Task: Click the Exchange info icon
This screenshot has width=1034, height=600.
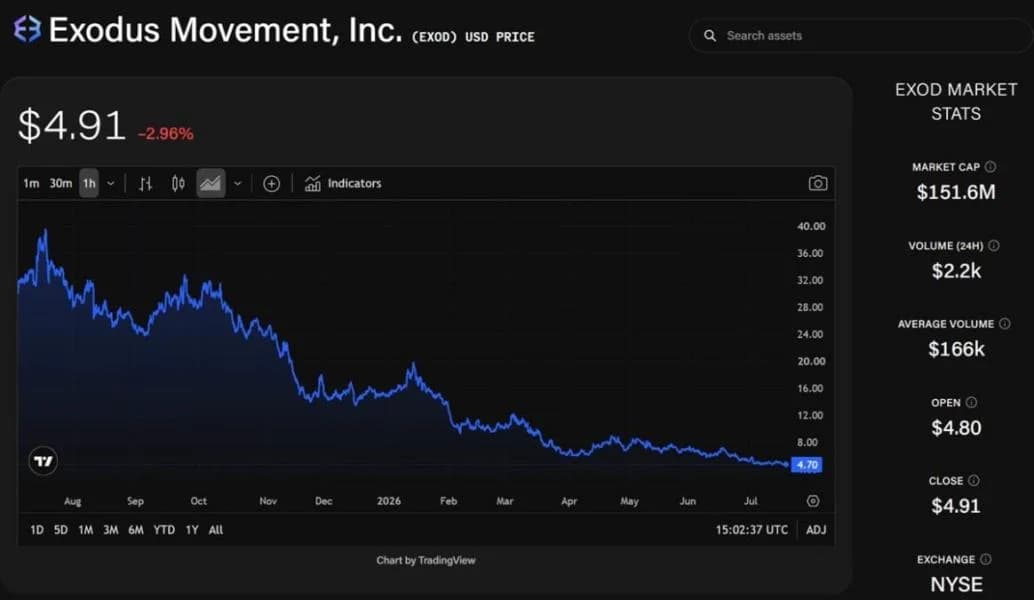Action: pos(986,559)
